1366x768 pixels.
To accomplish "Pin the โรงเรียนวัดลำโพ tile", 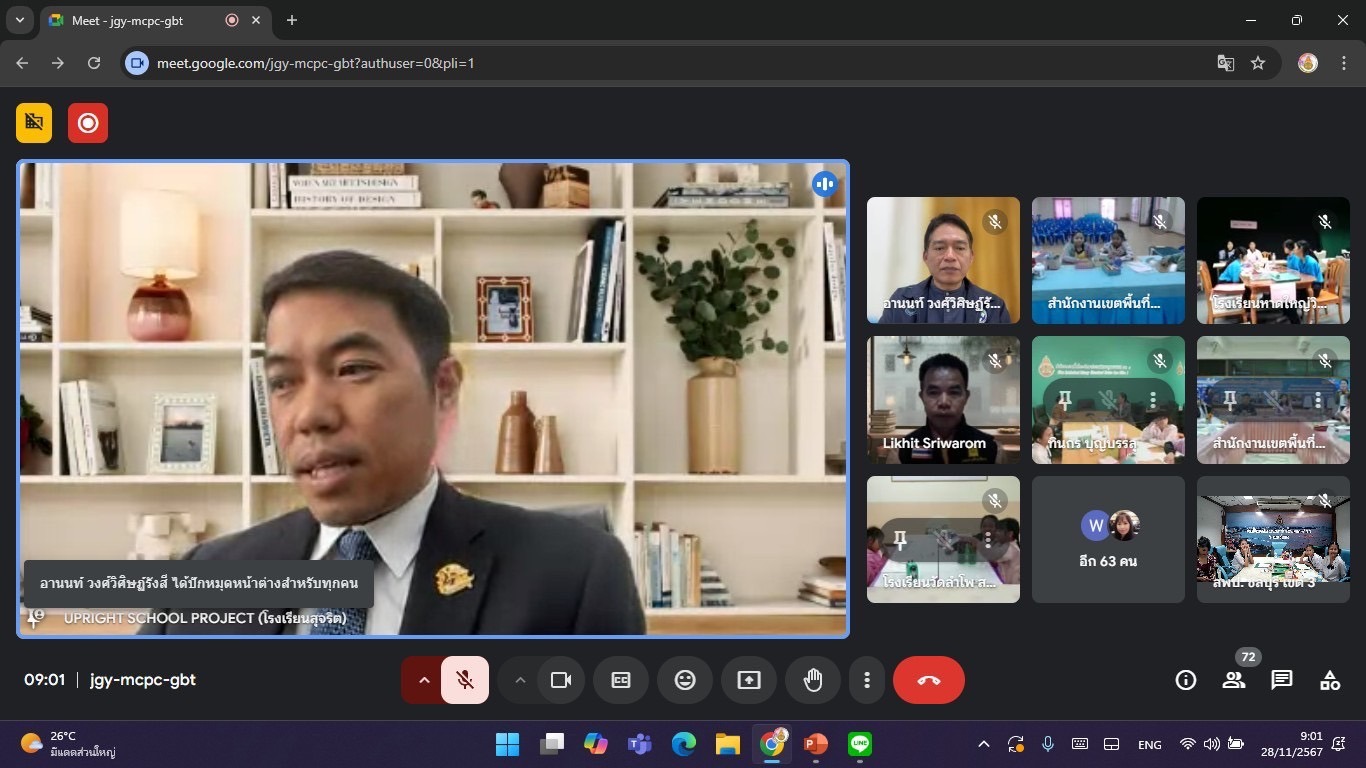I will [900, 540].
